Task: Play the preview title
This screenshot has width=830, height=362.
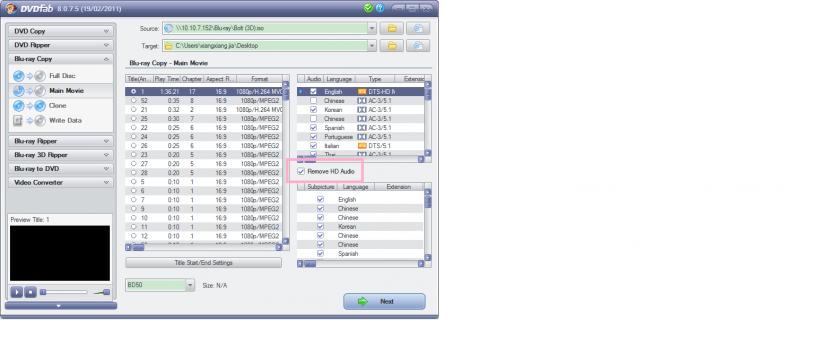Action: click(x=17, y=292)
